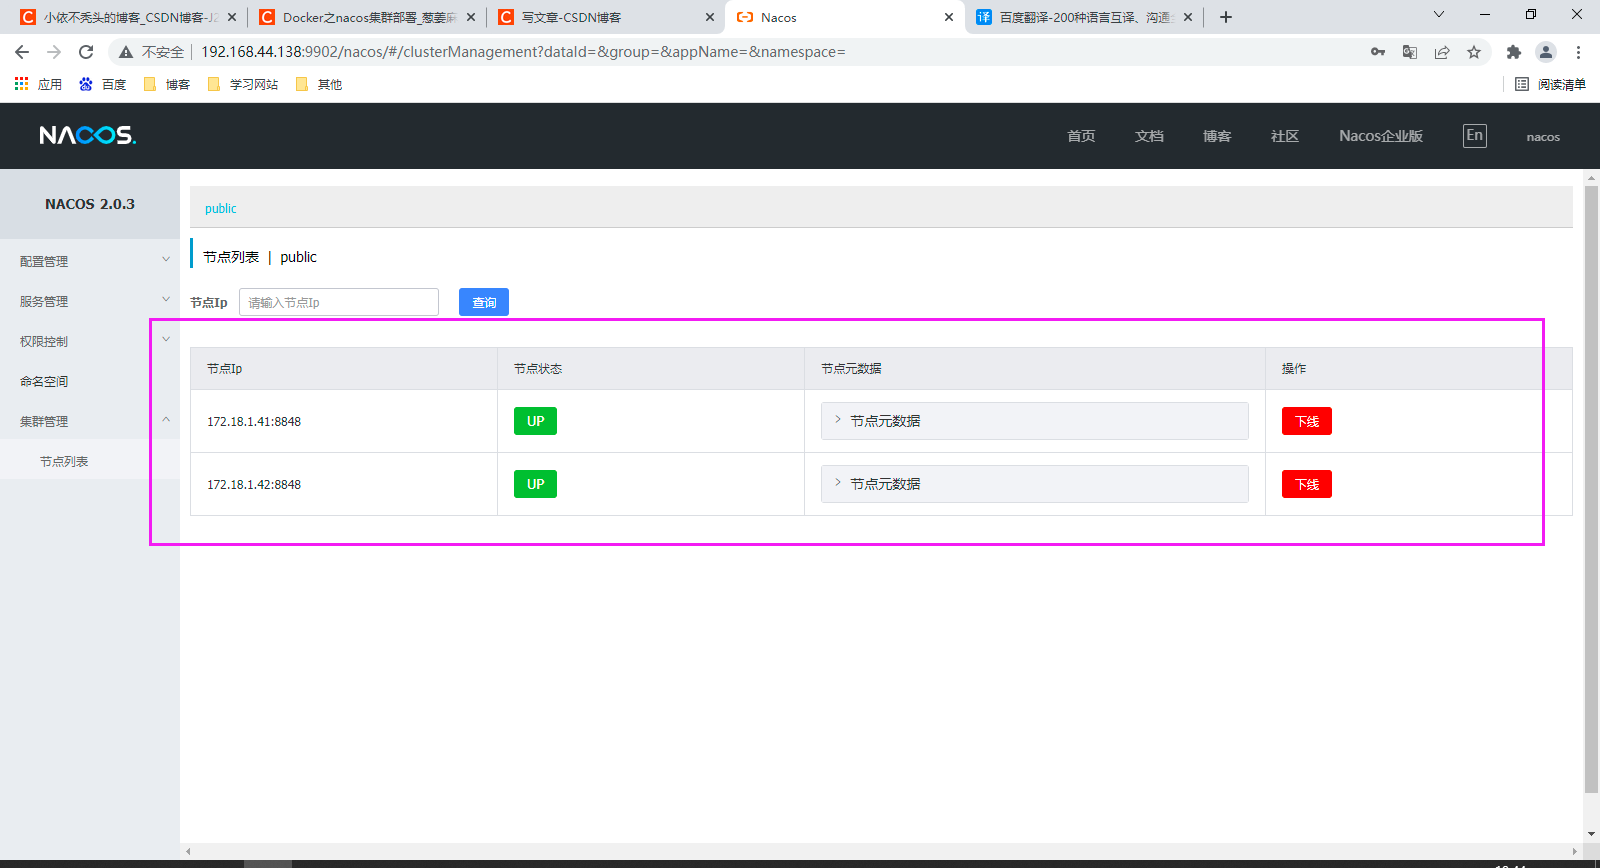
Task: Open the saved password key icon
Action: pyautogui.click(x=1378, y=52)
